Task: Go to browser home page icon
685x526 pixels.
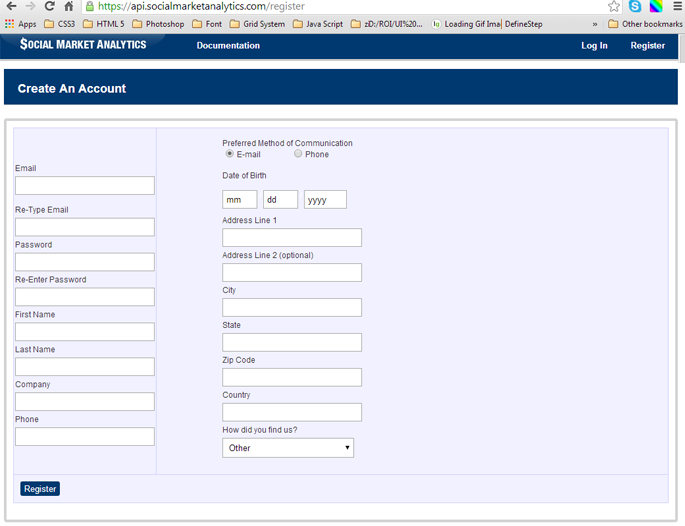Action: coord(69,6)
